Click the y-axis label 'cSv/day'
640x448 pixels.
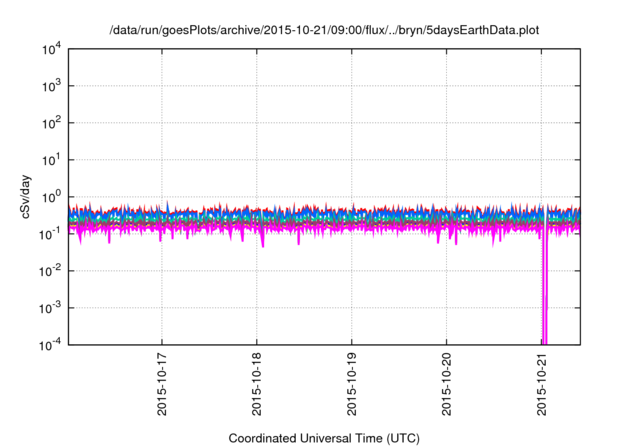25,197
